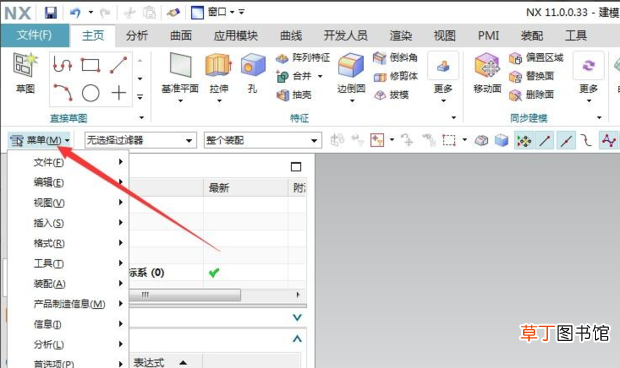Open the Entire Assembly (整个装配) scope dropdown
Viewport: 620px width, 368px height.
tap(263, 140)
